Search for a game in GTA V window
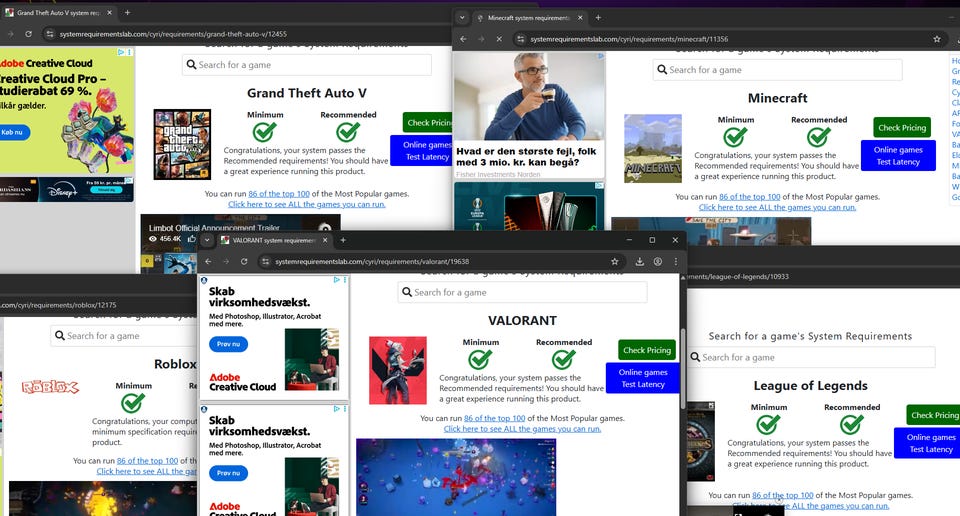This screenshot has height=516, width=960. click(x=306, y=65)
